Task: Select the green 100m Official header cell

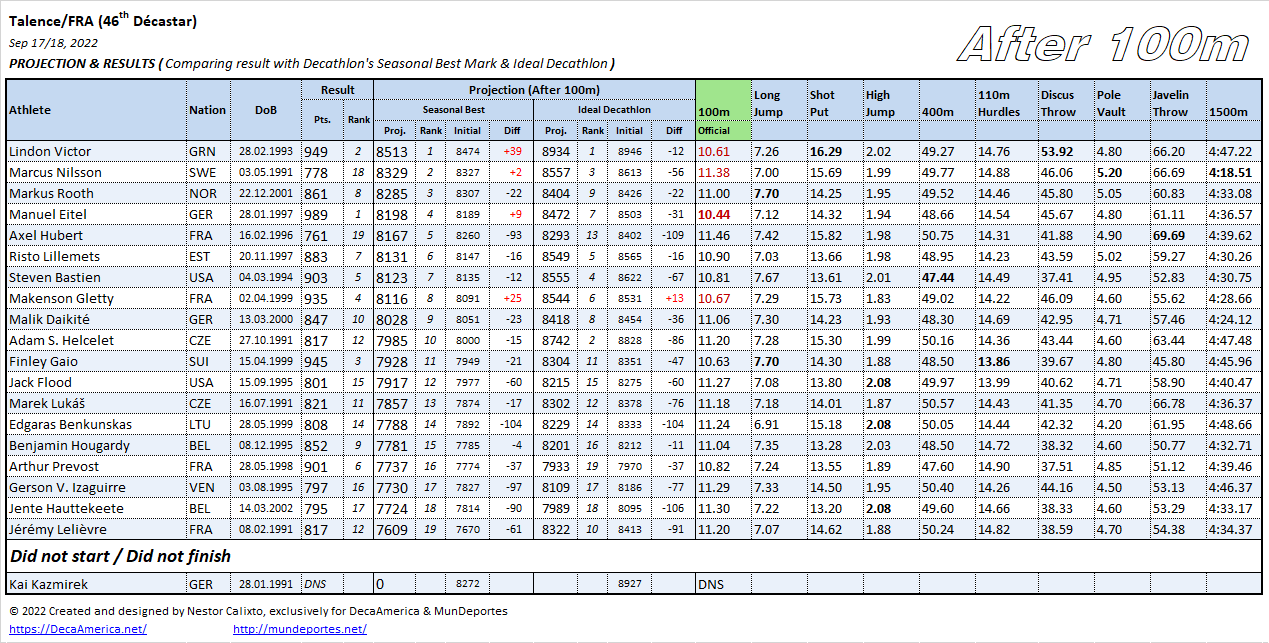Action: coord(723,110)
